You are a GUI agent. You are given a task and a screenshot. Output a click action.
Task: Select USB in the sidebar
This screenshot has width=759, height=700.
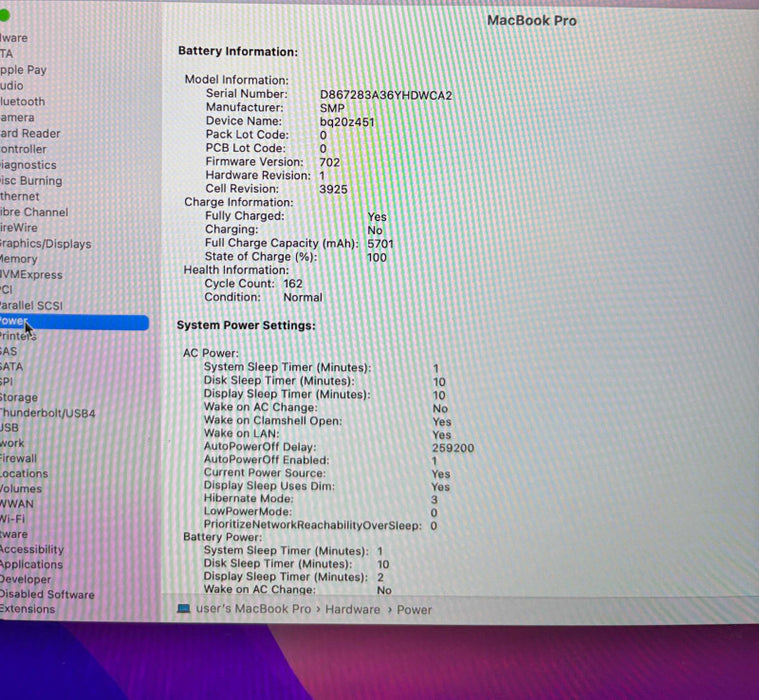[x=9, y=427]
